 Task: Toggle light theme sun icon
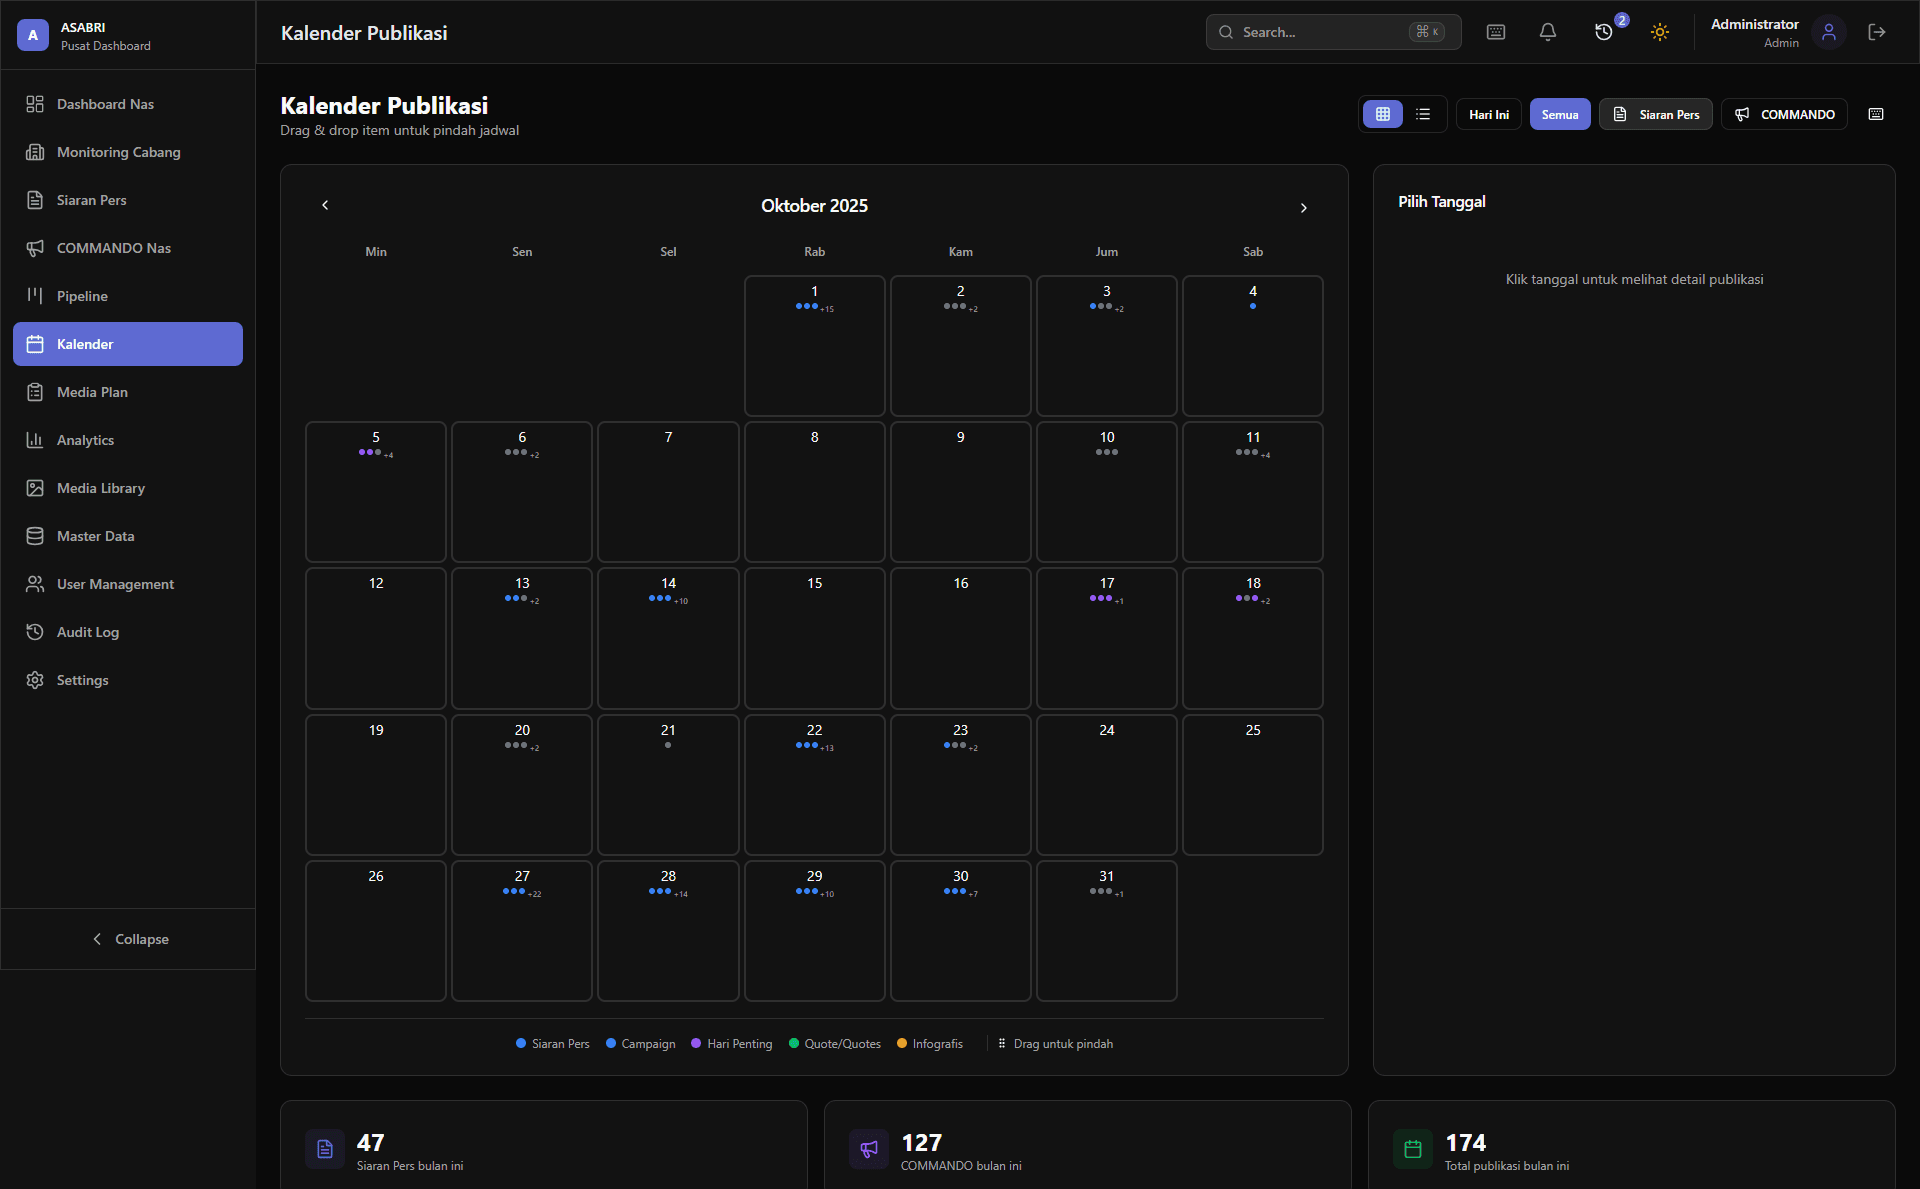pos(1660,32)
